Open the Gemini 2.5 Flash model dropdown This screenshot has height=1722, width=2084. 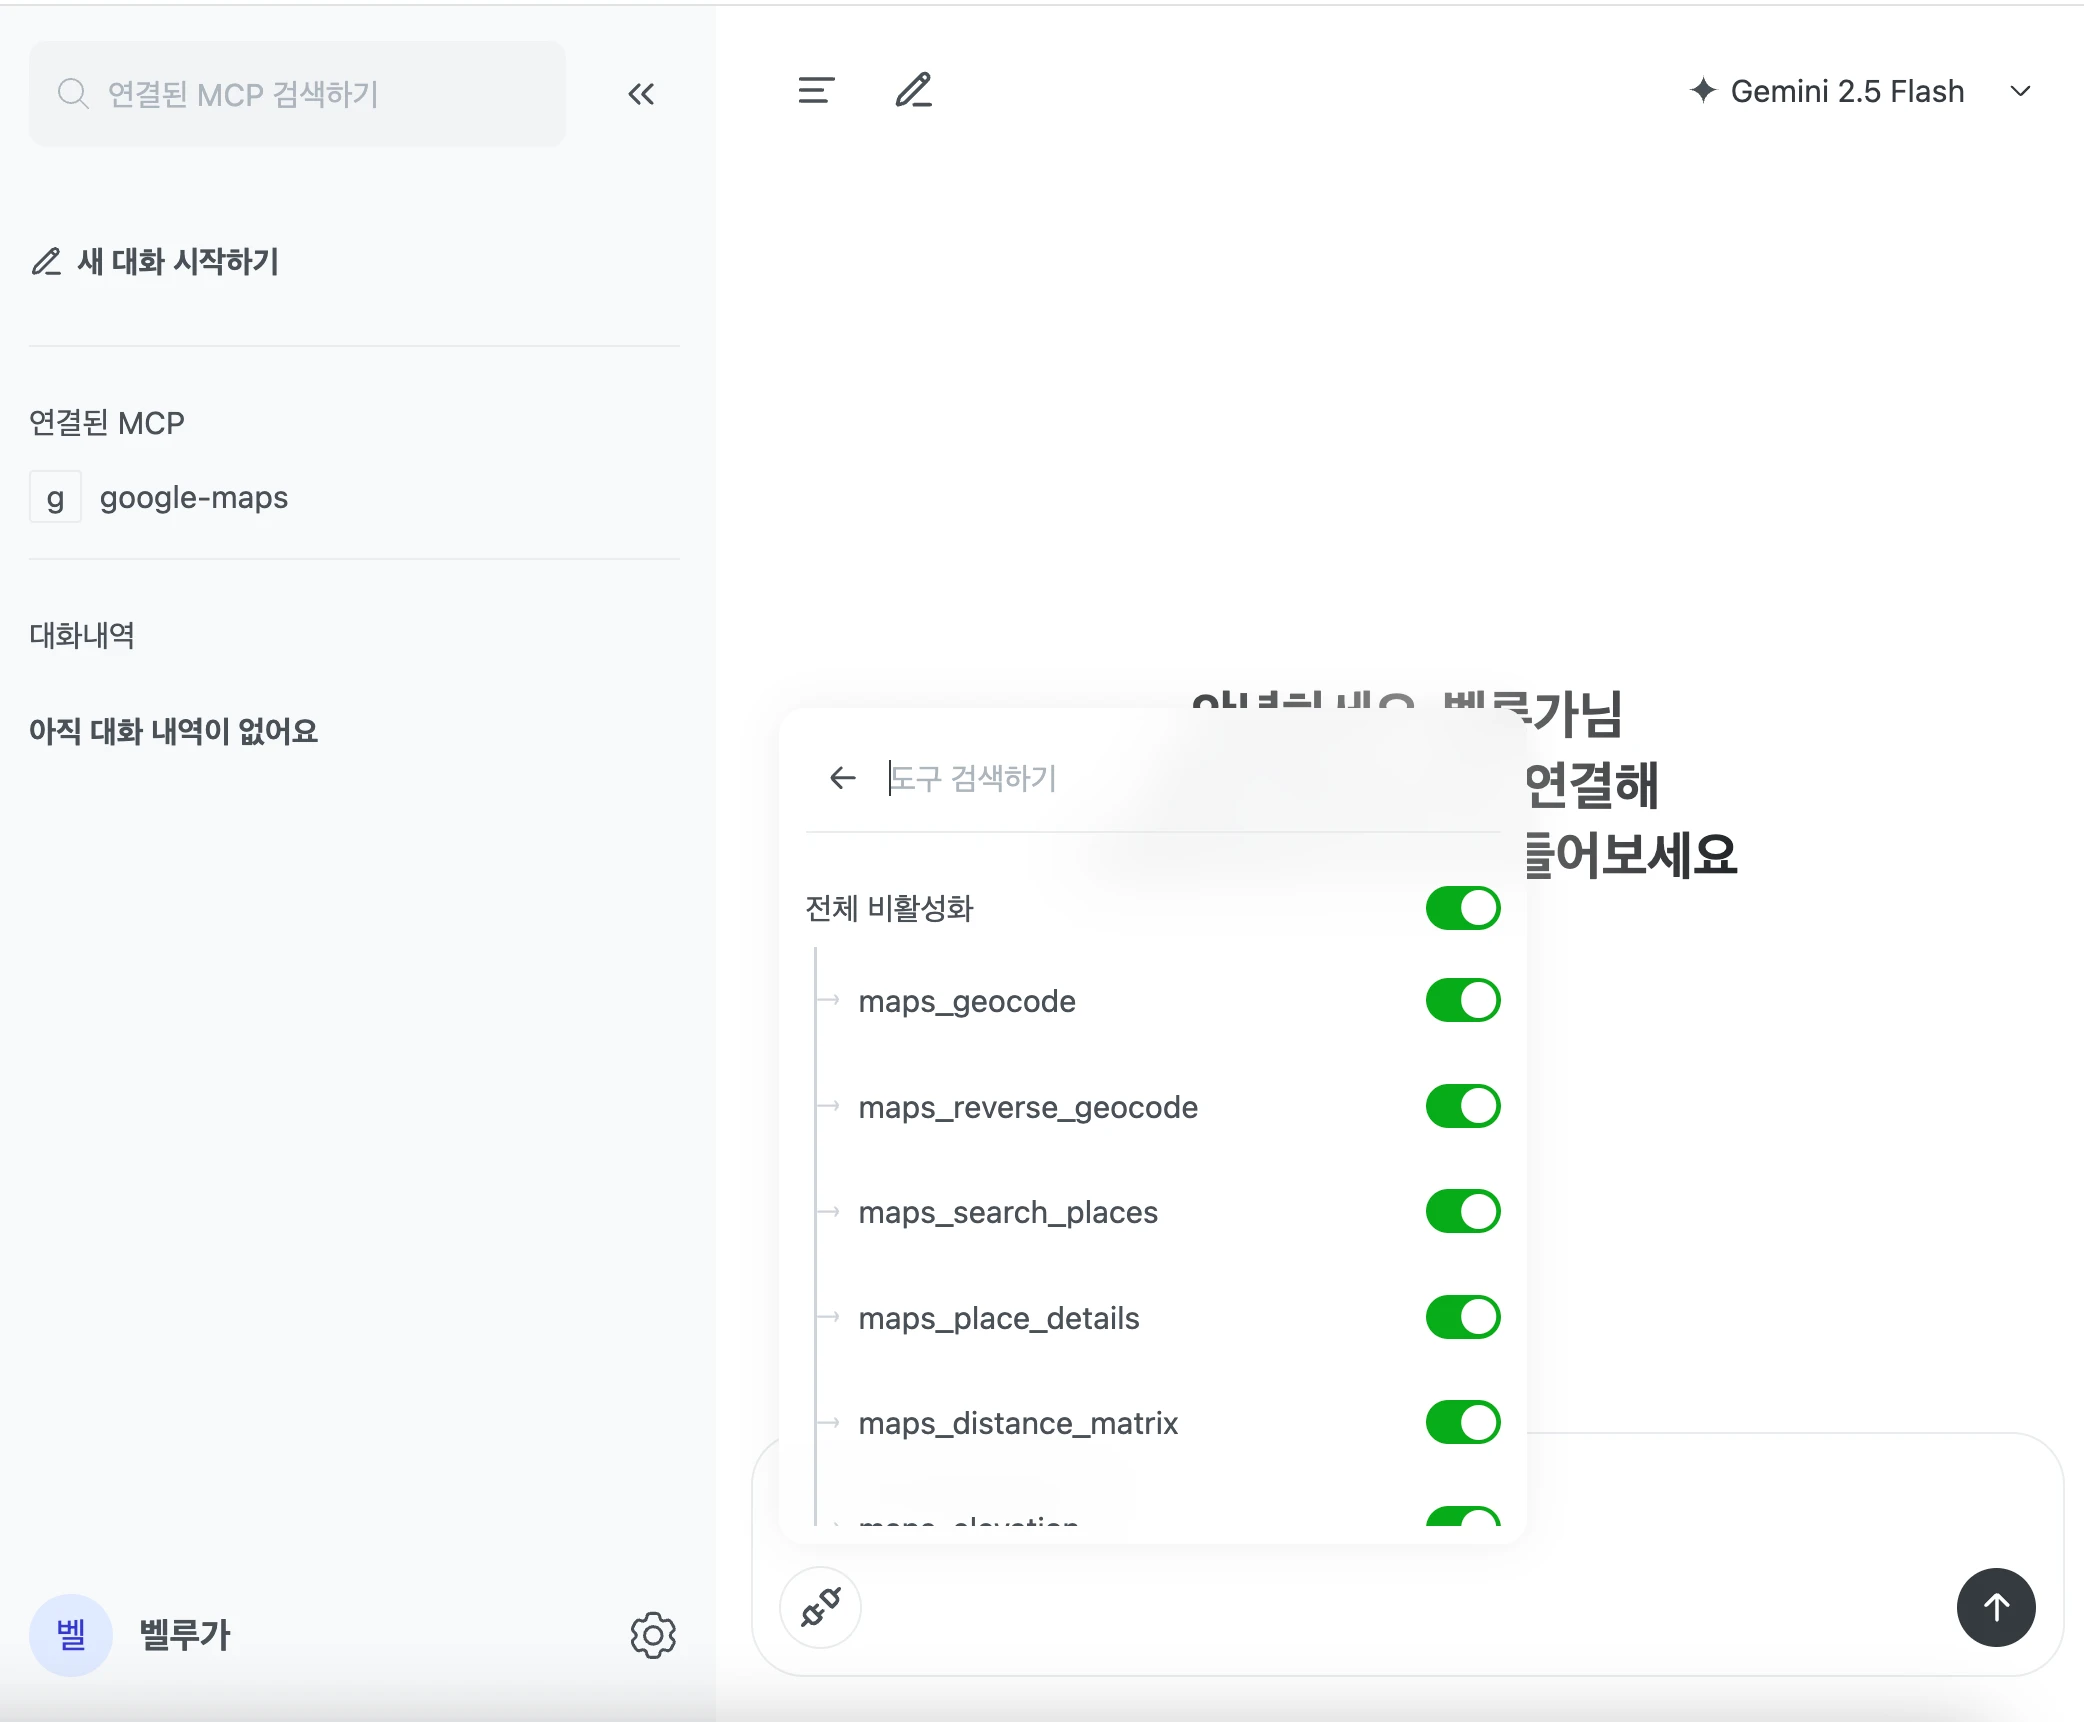[x=1860, y=91]
